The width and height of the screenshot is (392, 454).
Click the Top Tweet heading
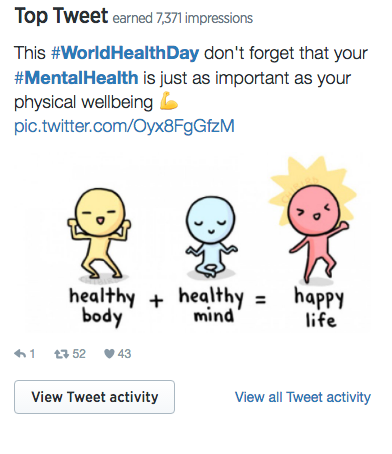61,16
